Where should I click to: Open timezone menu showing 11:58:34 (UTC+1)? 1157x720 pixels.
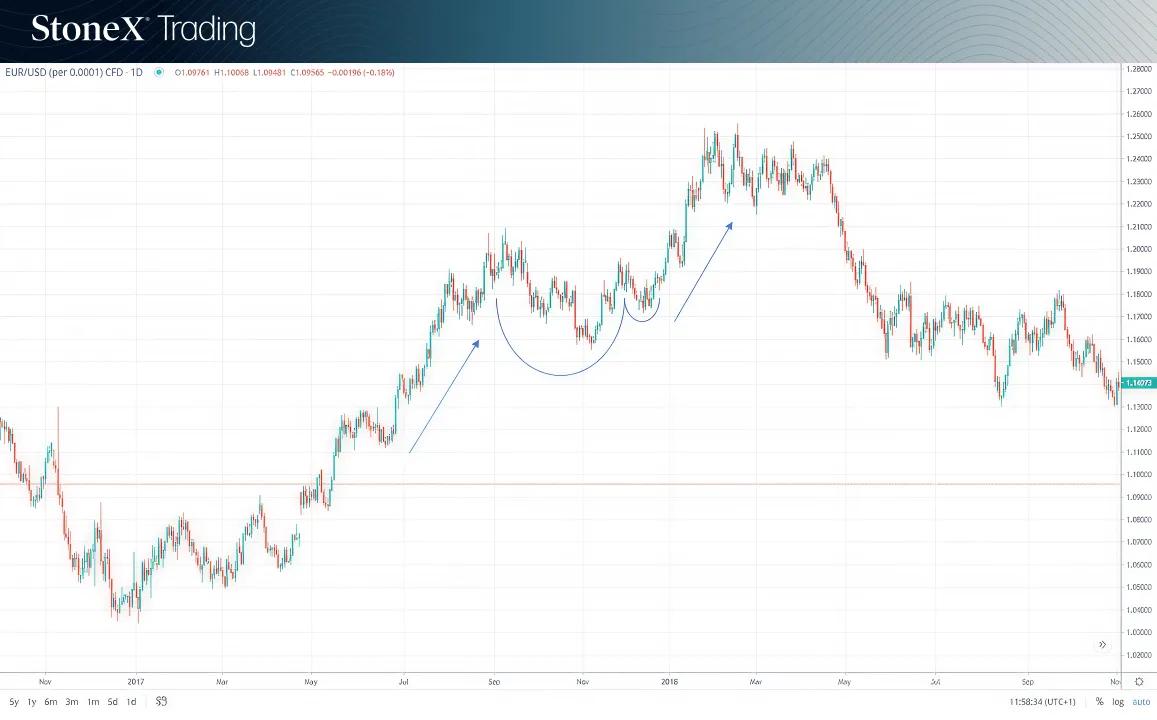(1042, 702)
